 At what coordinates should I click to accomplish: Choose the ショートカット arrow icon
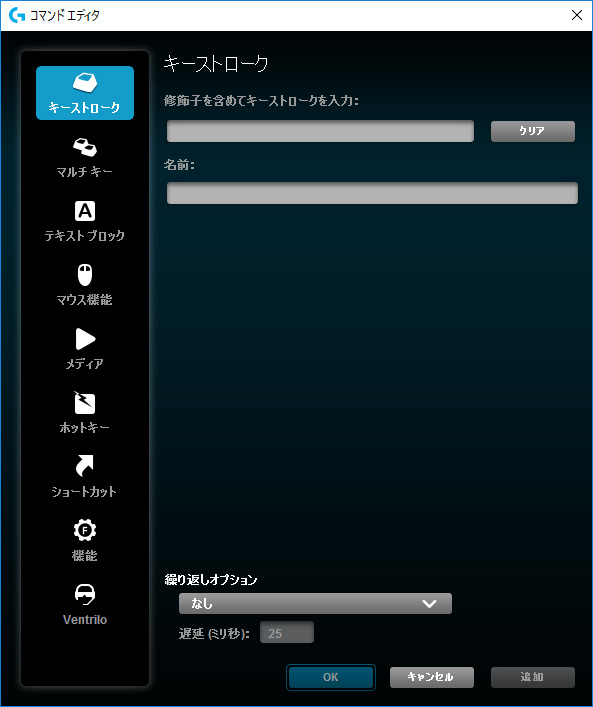[84, 466]
